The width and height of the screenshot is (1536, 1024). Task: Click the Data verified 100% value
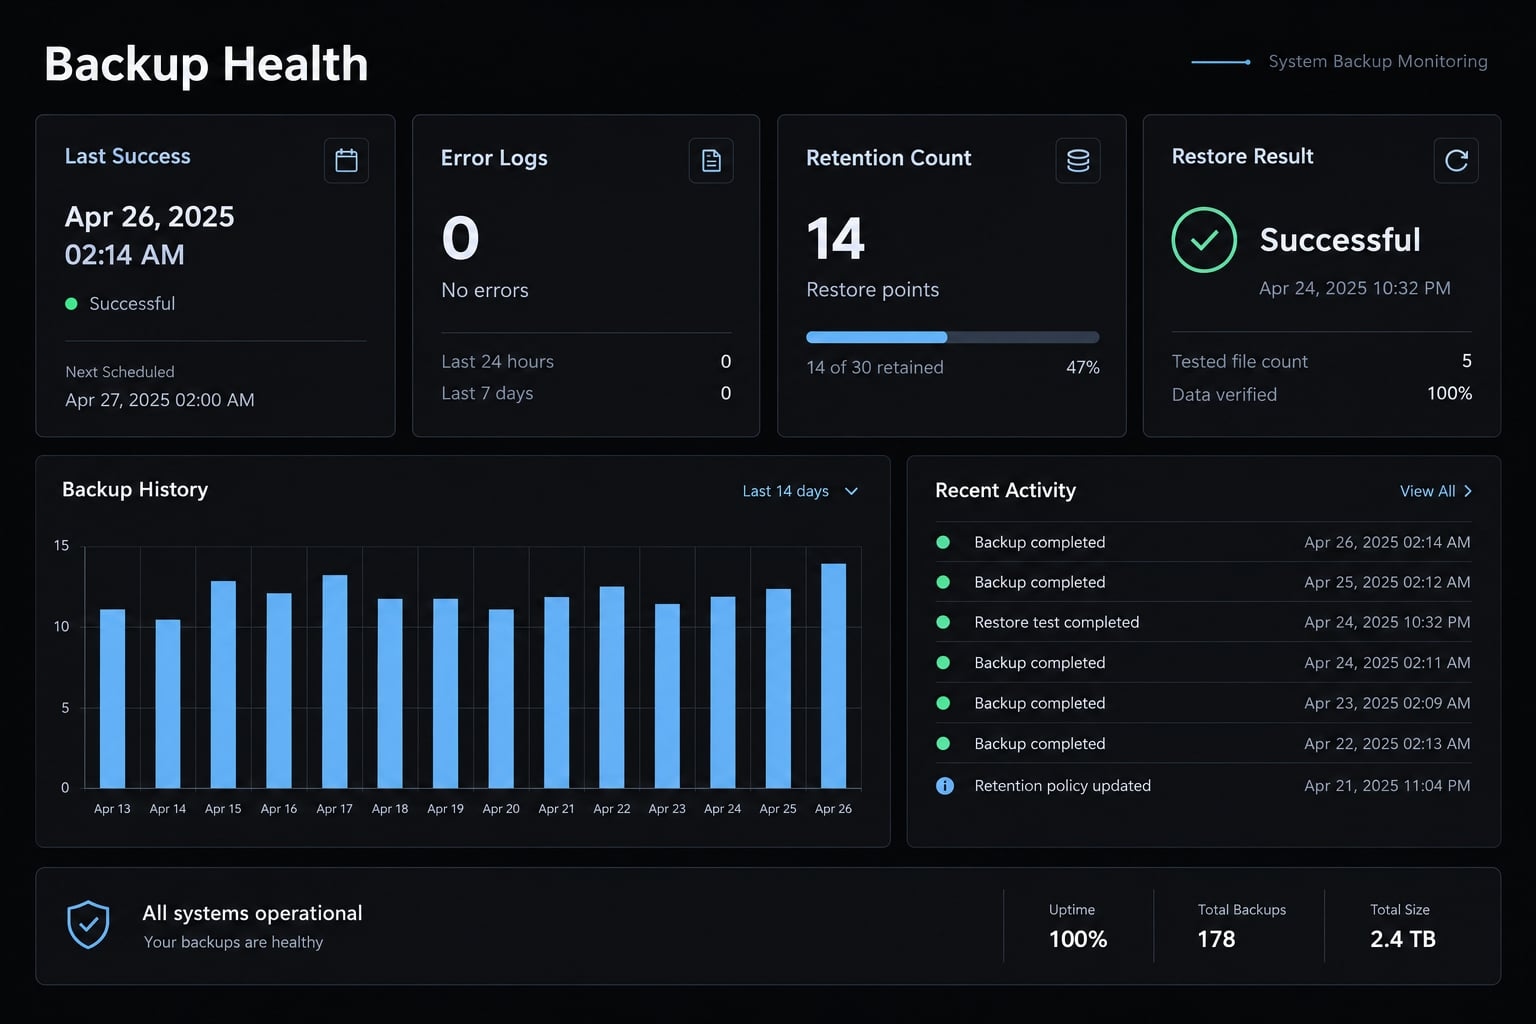[1449, 394]
